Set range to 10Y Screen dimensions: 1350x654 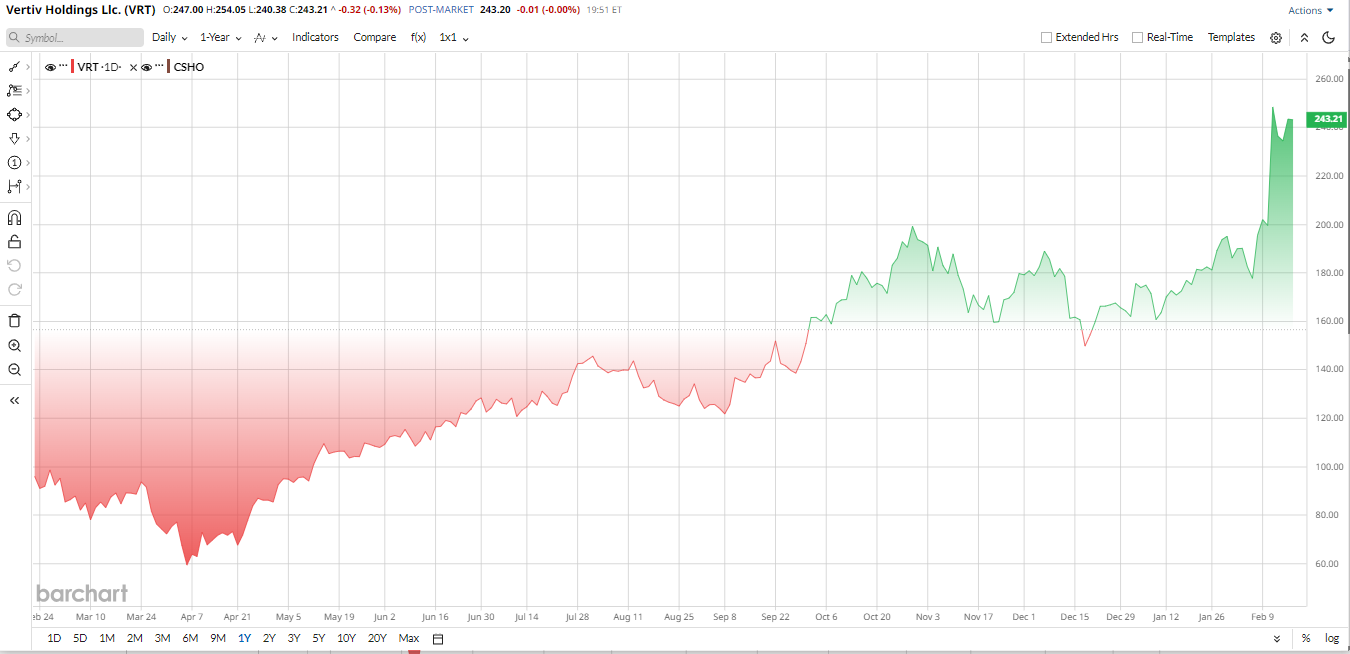tap(346, 638)
